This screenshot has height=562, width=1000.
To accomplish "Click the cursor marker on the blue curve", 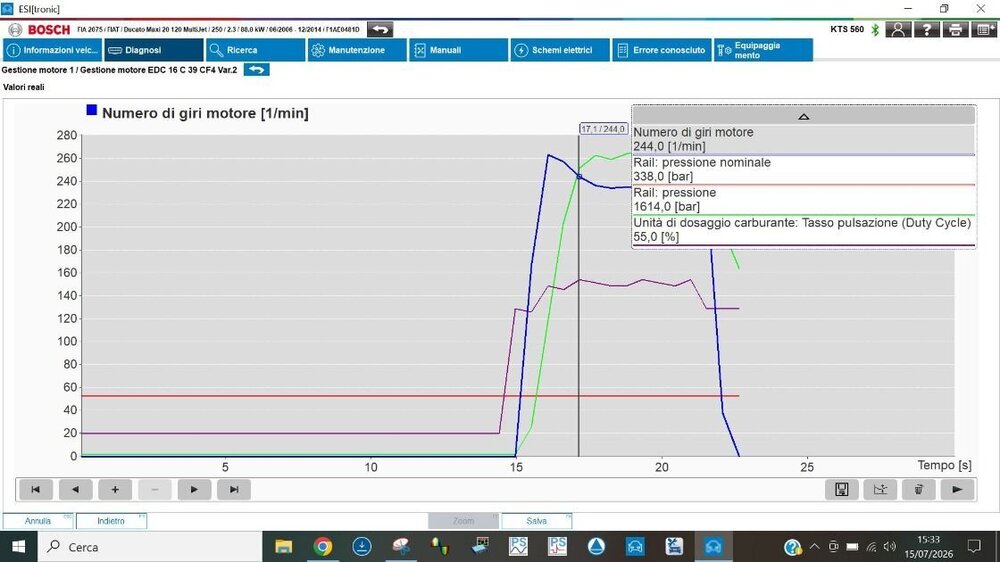I will click(x=579, y=177).
